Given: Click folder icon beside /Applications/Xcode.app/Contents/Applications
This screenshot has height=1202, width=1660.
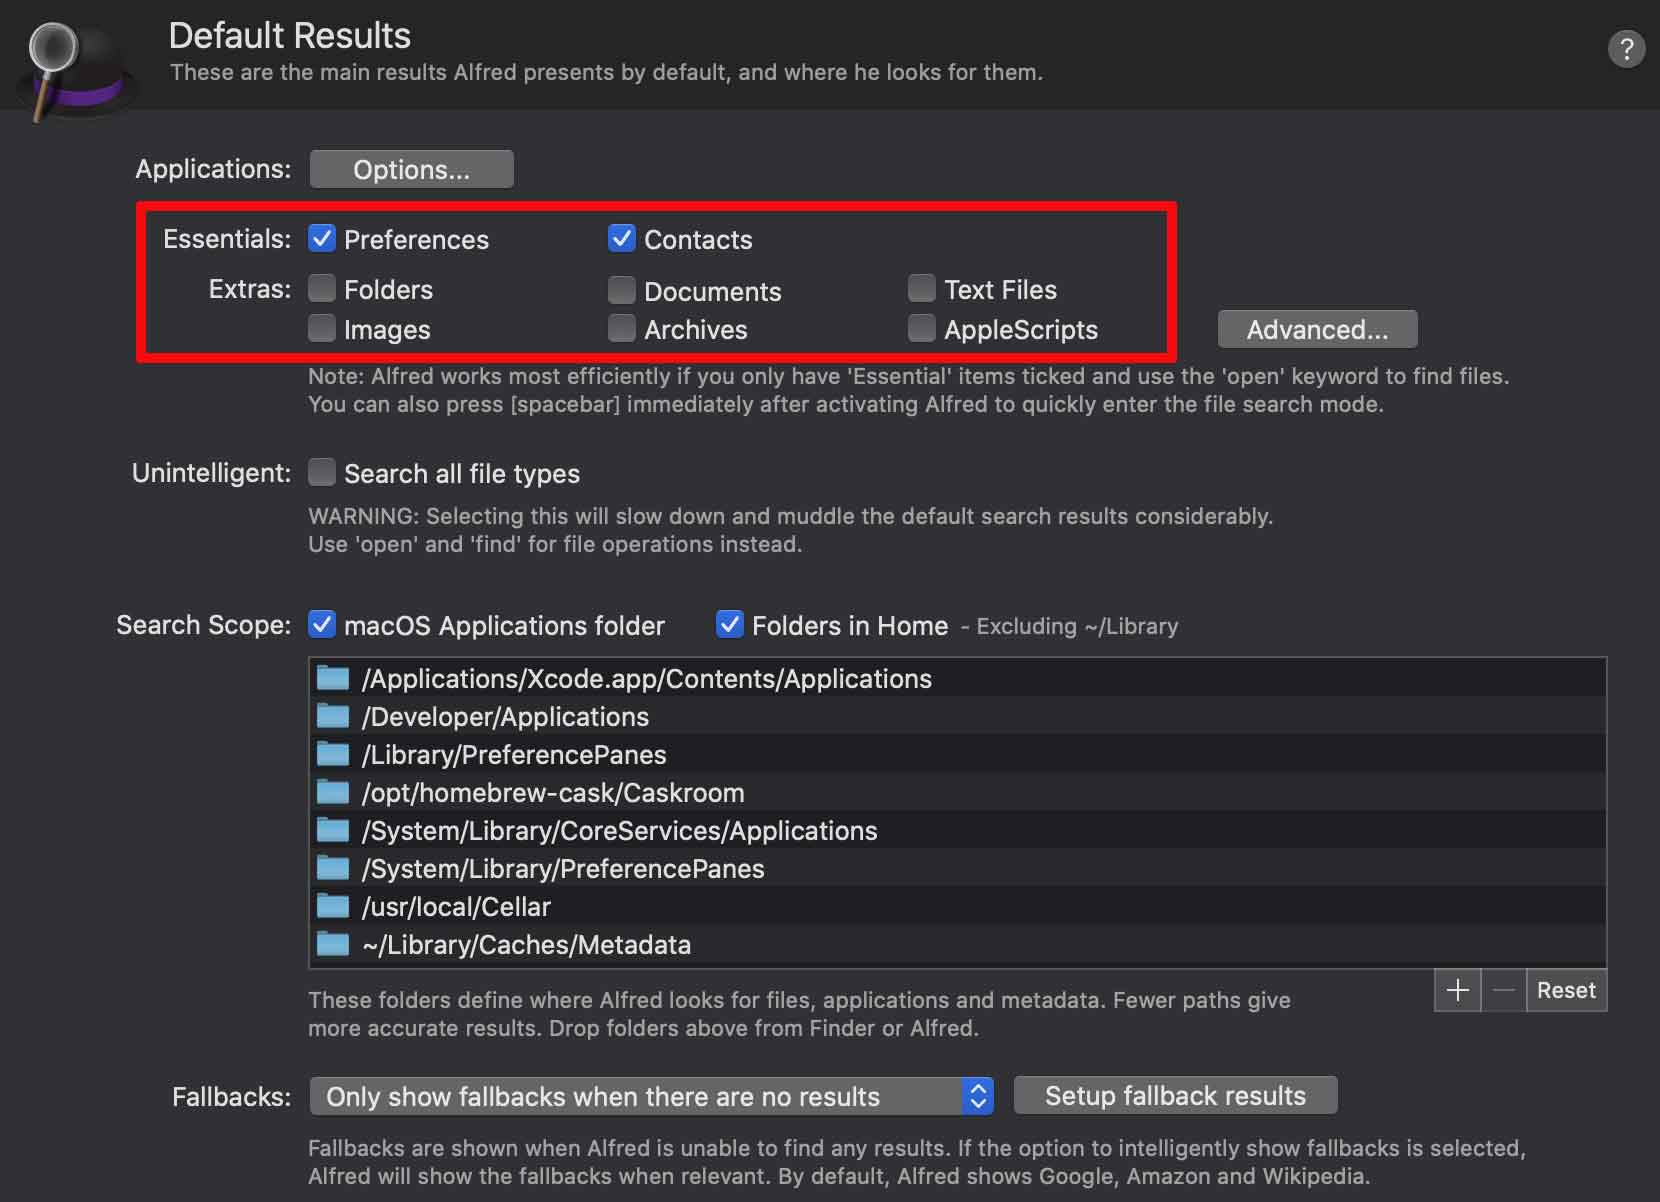Looking at the screenshot, I should 333,678.
